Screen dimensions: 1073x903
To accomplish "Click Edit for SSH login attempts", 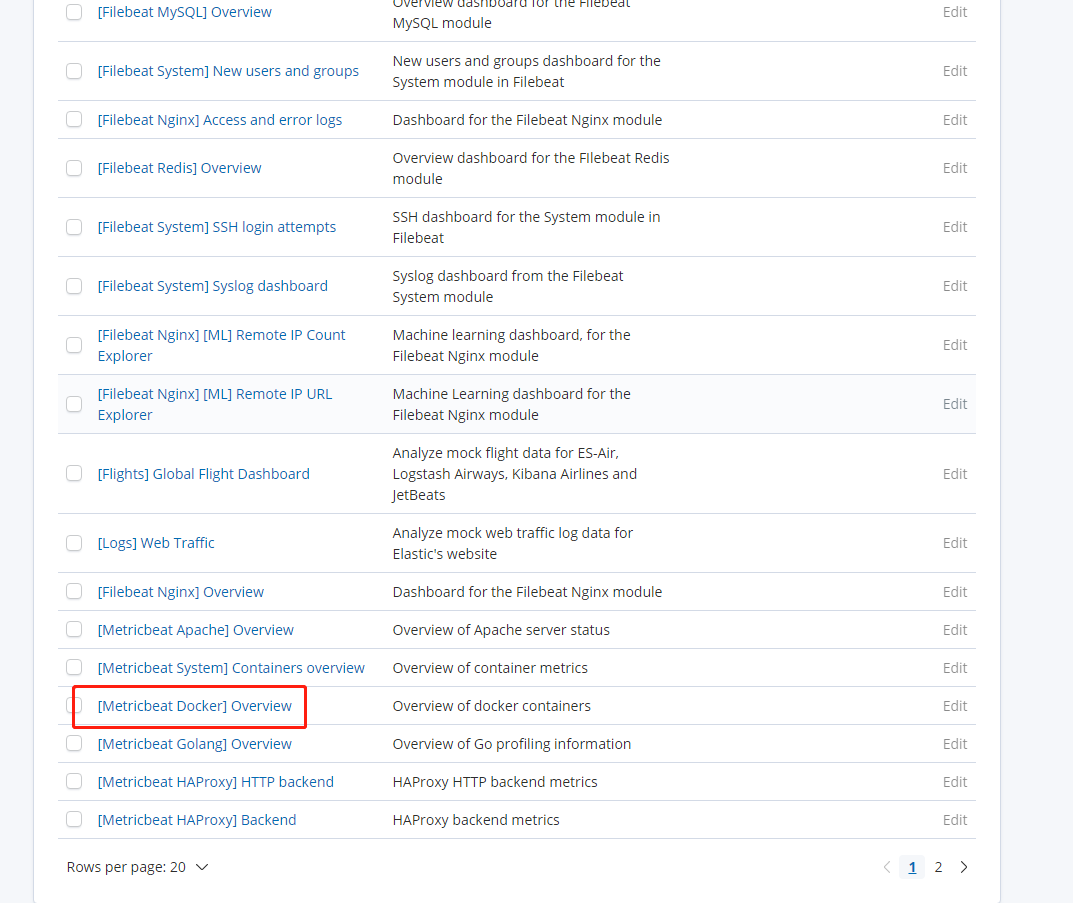I will (x=955, y=227).
